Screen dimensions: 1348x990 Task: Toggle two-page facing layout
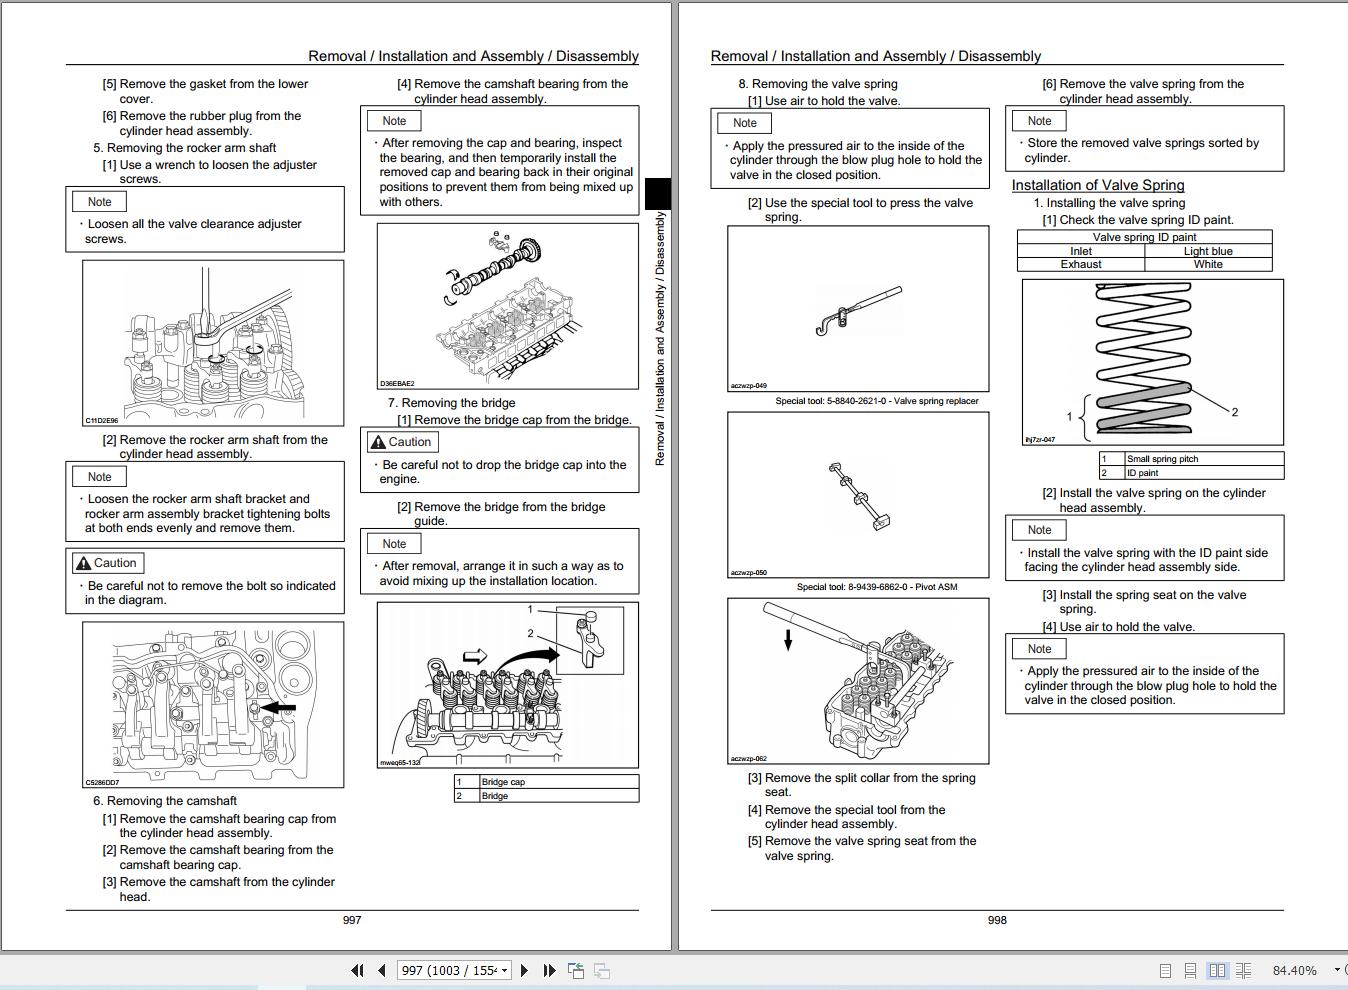coord(1217,970)
